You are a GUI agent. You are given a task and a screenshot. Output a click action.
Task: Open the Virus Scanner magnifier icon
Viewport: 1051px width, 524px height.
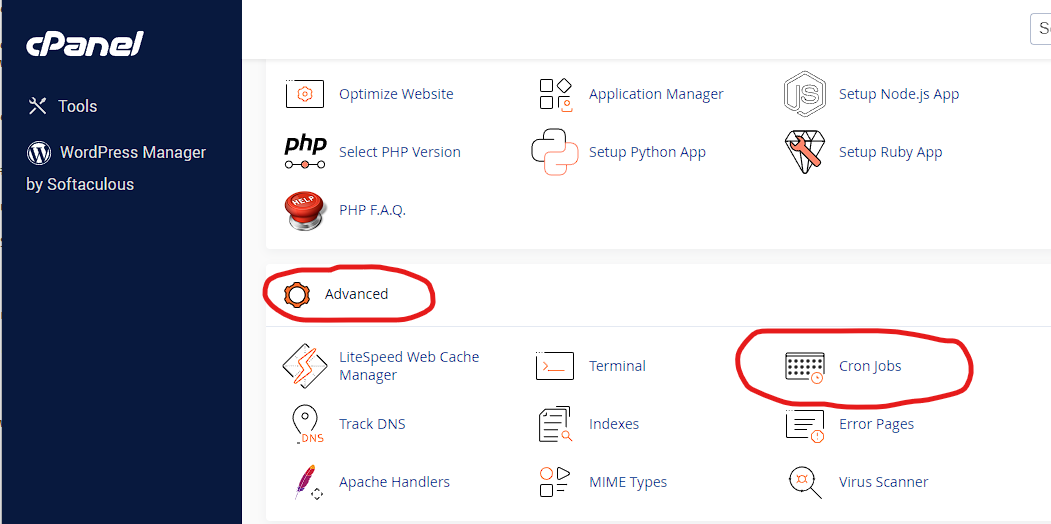[804, 482]
